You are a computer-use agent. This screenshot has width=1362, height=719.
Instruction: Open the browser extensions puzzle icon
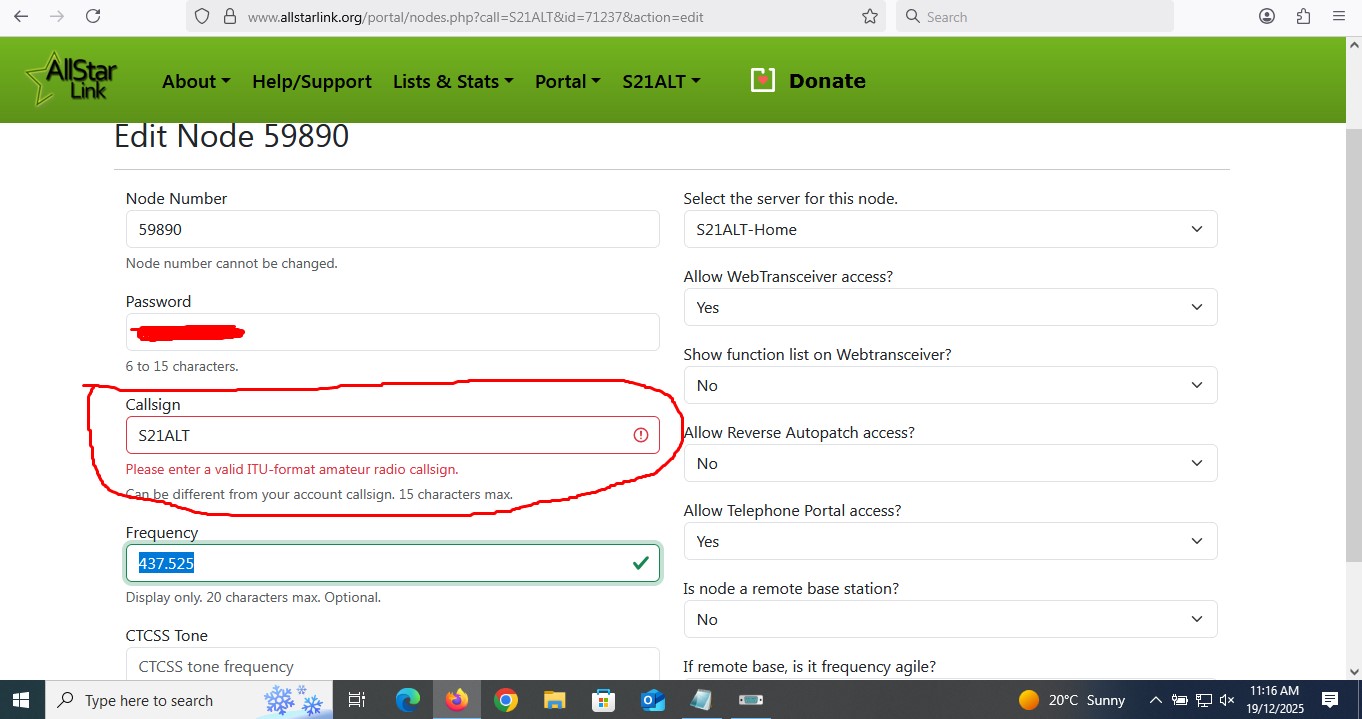pyautogui.click(x=1303, y=16)
